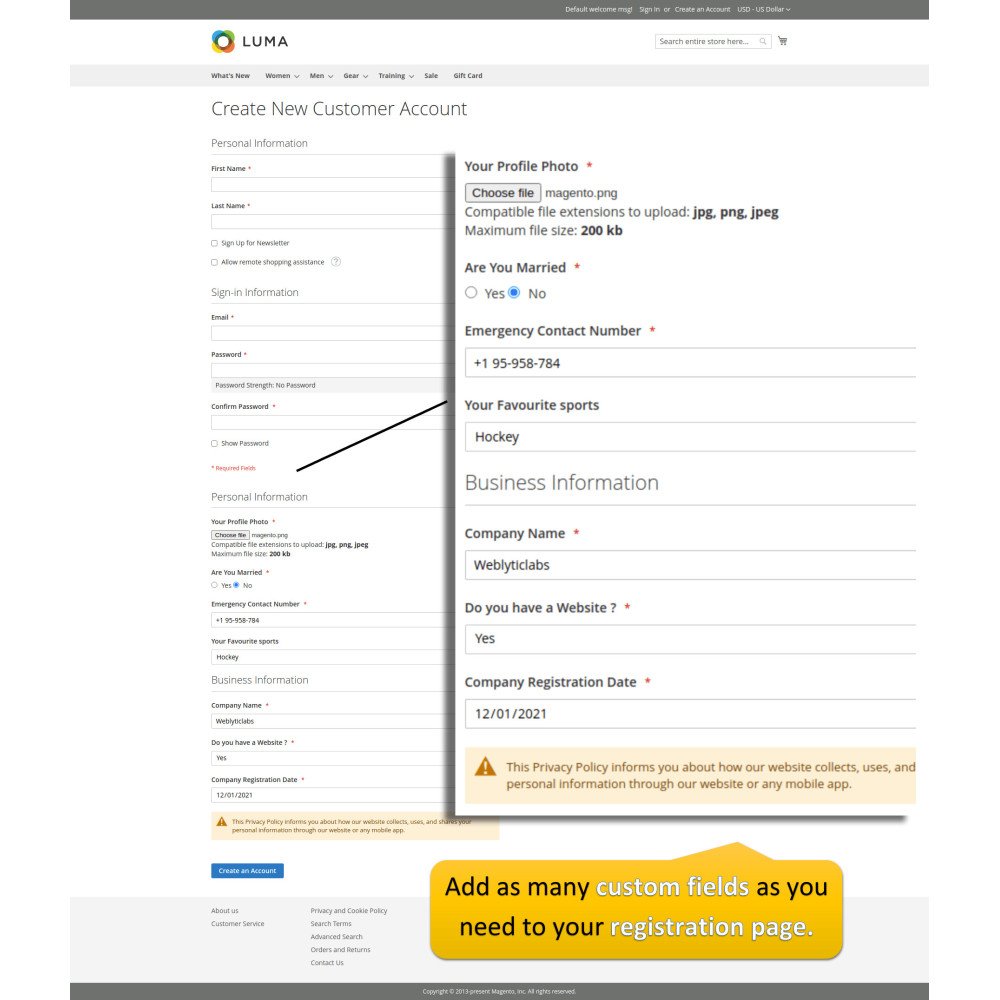
Task: Click small Emergency Contact Number field
Action: pyautogui.click(x=332, y=620)
